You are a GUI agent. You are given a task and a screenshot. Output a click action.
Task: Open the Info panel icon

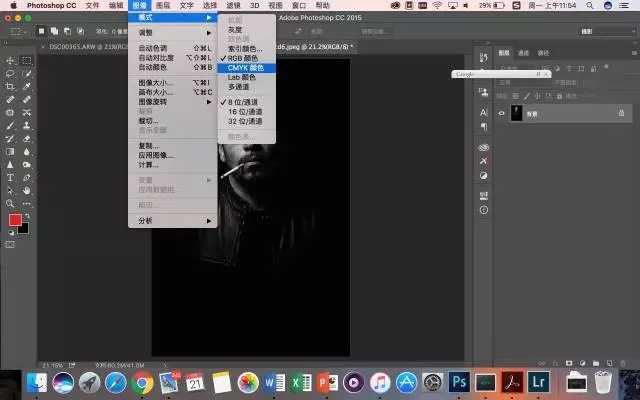click(x=484, y=211)
